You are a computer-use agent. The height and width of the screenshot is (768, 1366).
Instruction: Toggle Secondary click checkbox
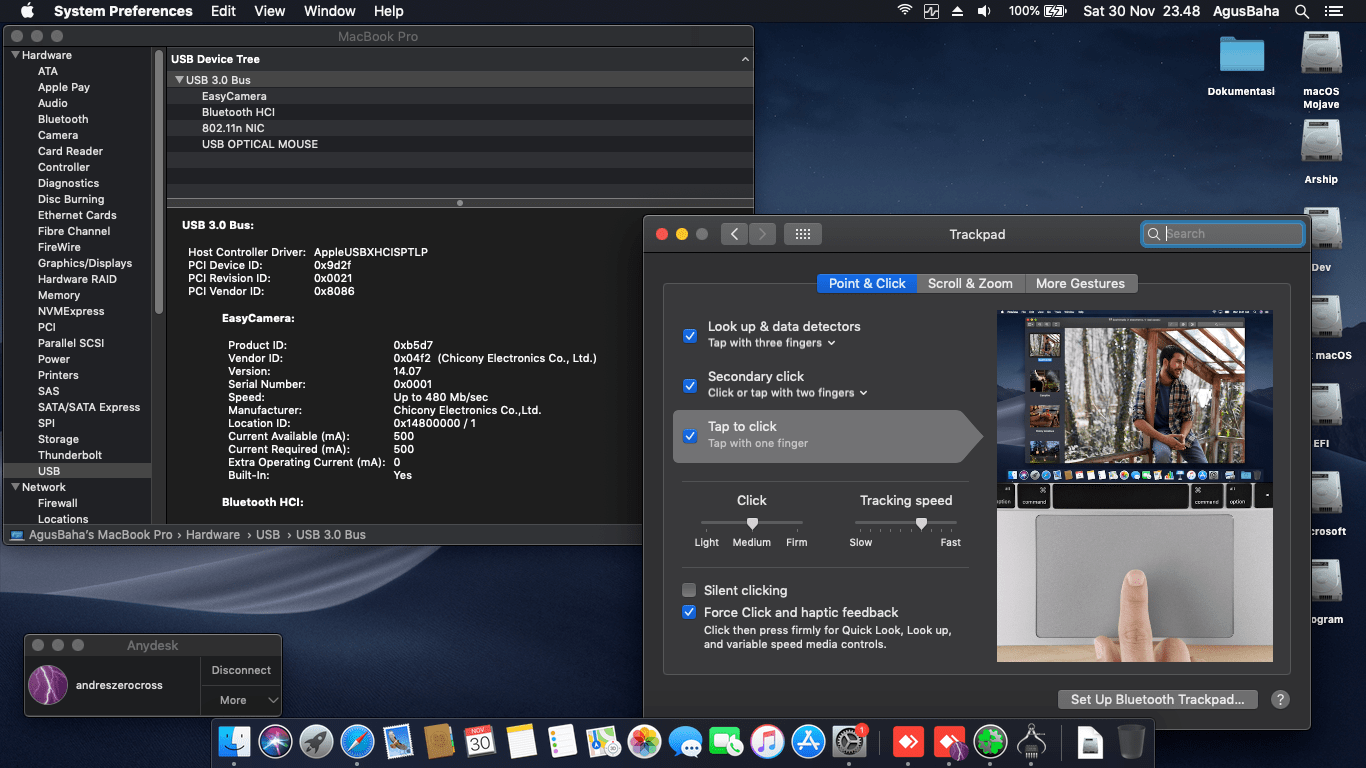coord(690,386)
